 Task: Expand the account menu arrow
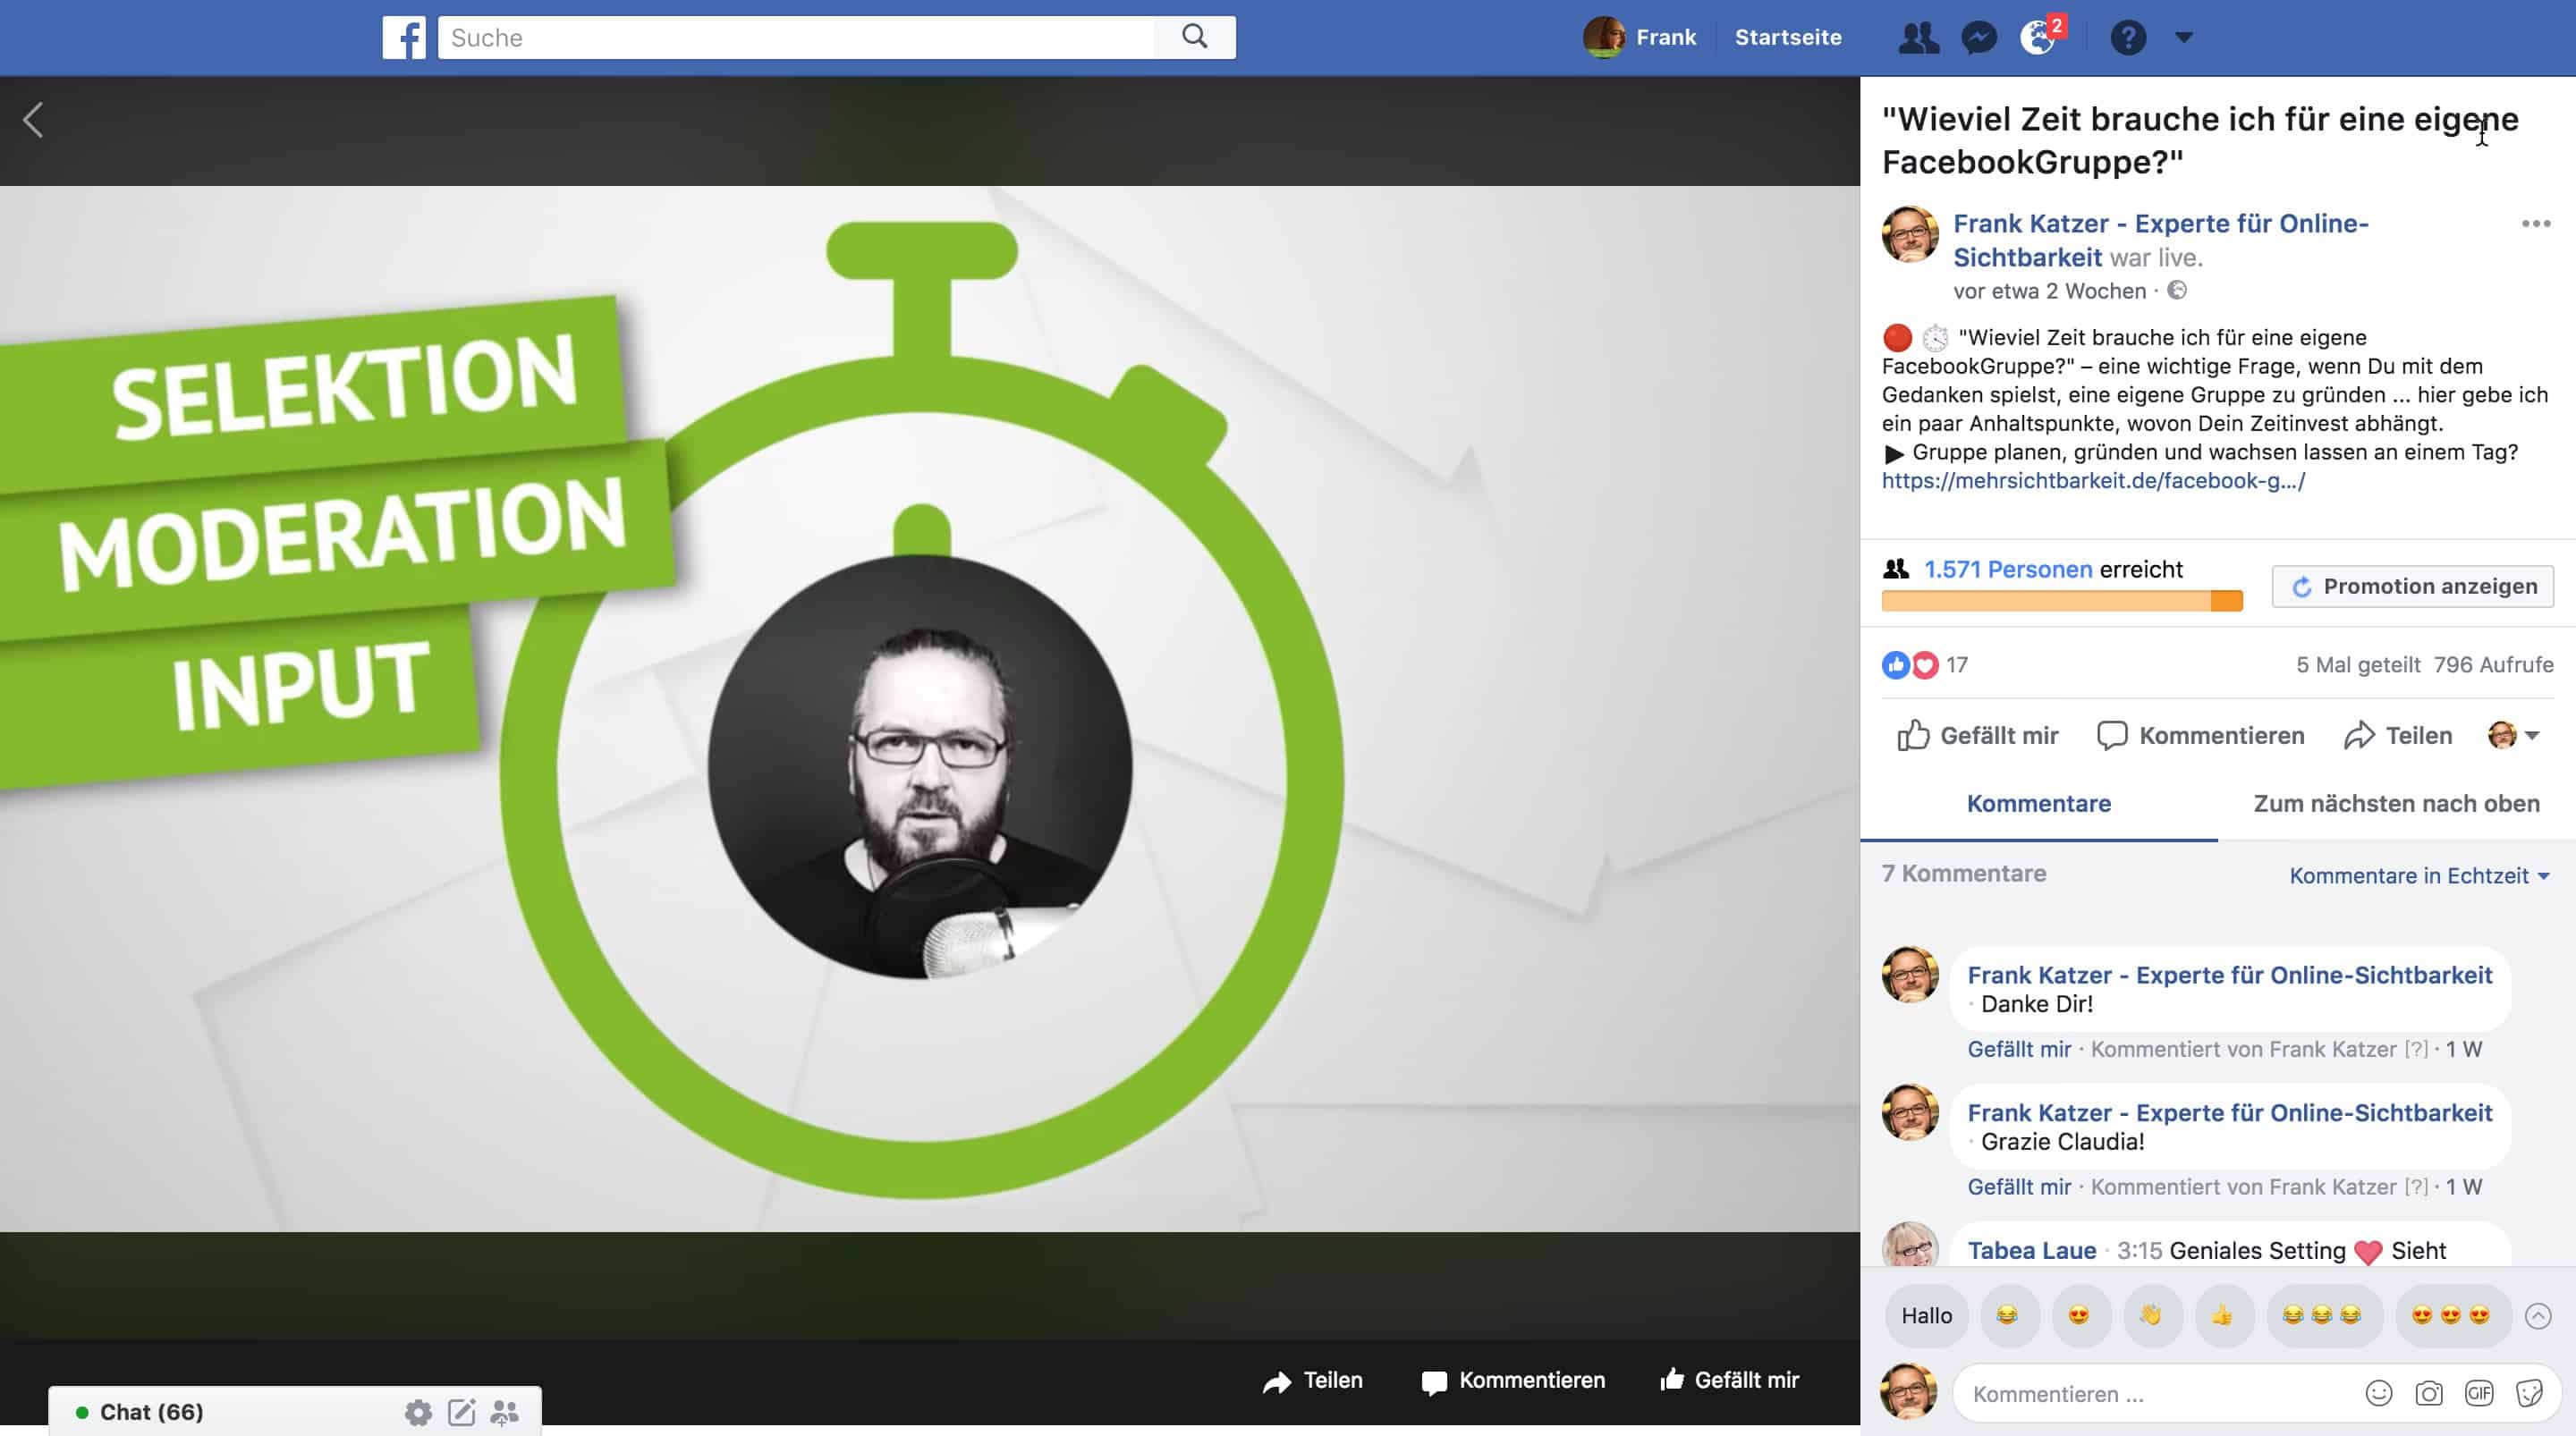click(x=2184, y=38)
